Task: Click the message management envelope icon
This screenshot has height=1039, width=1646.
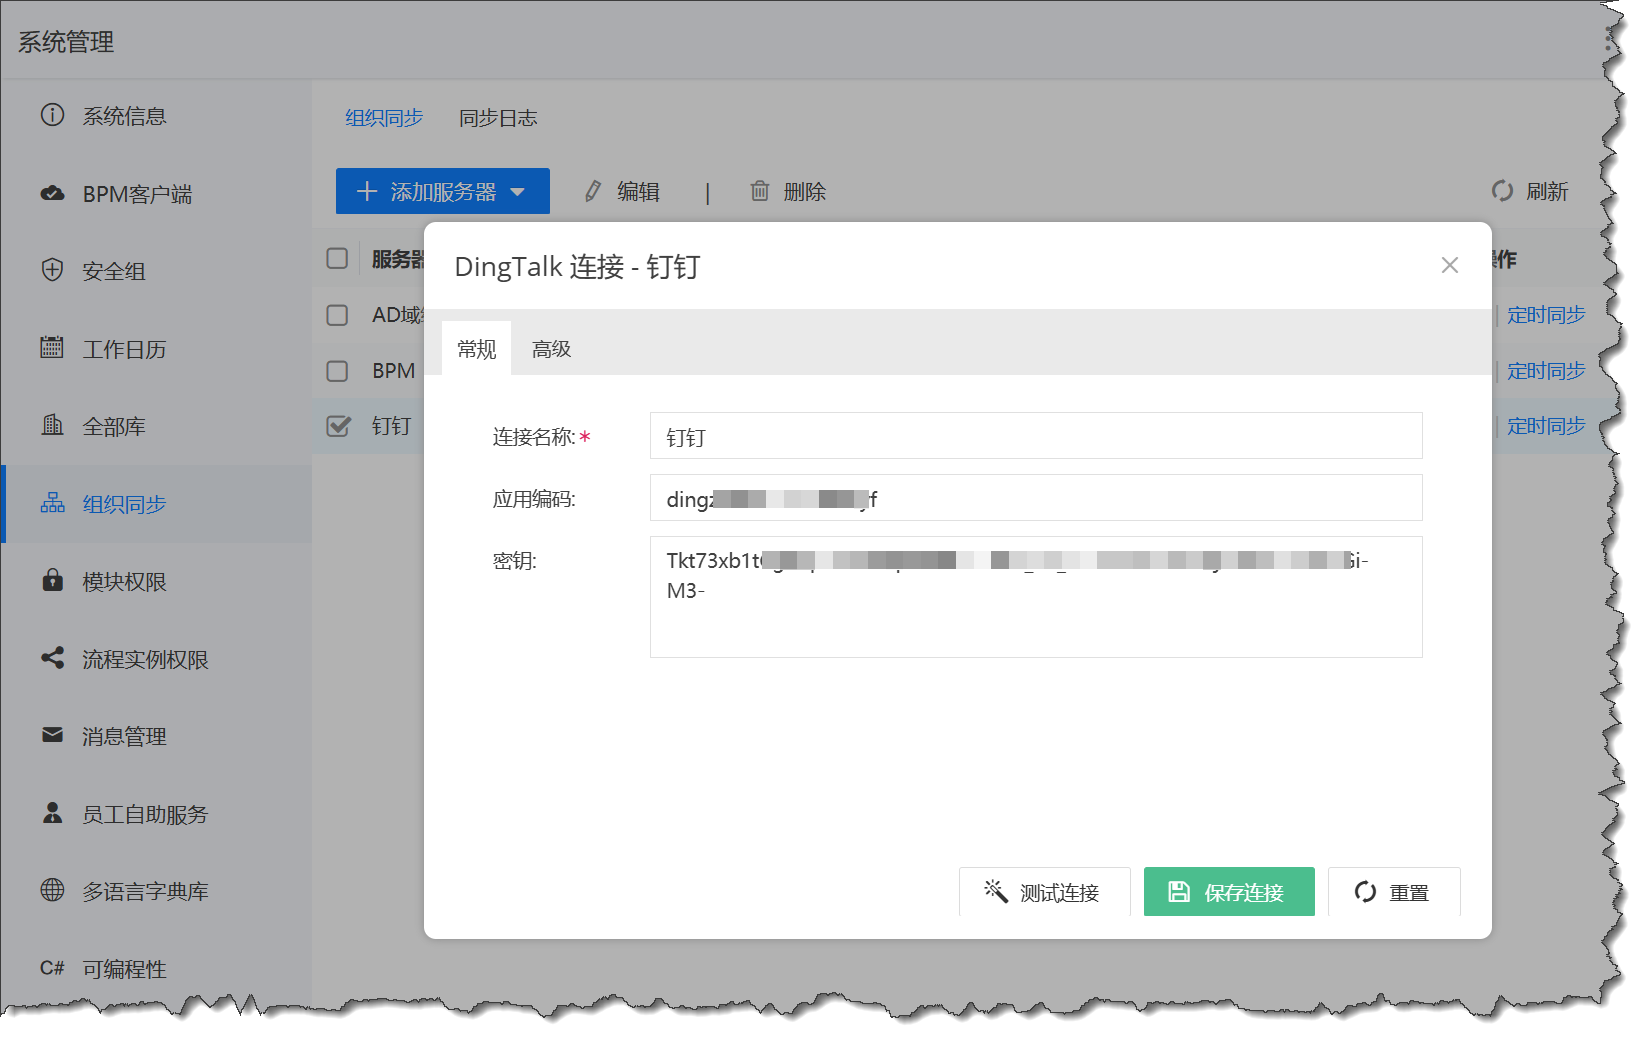Action: [52, 736]
